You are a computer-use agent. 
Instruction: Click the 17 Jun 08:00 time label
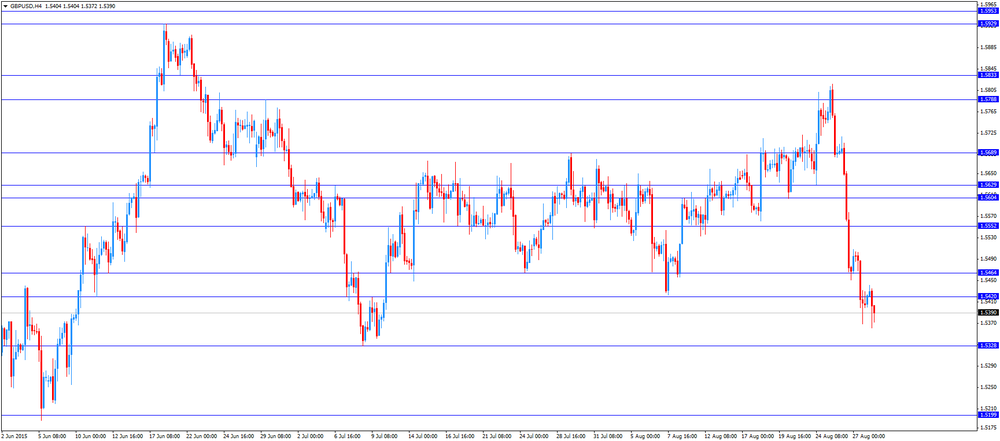click(x=164, y=437)
